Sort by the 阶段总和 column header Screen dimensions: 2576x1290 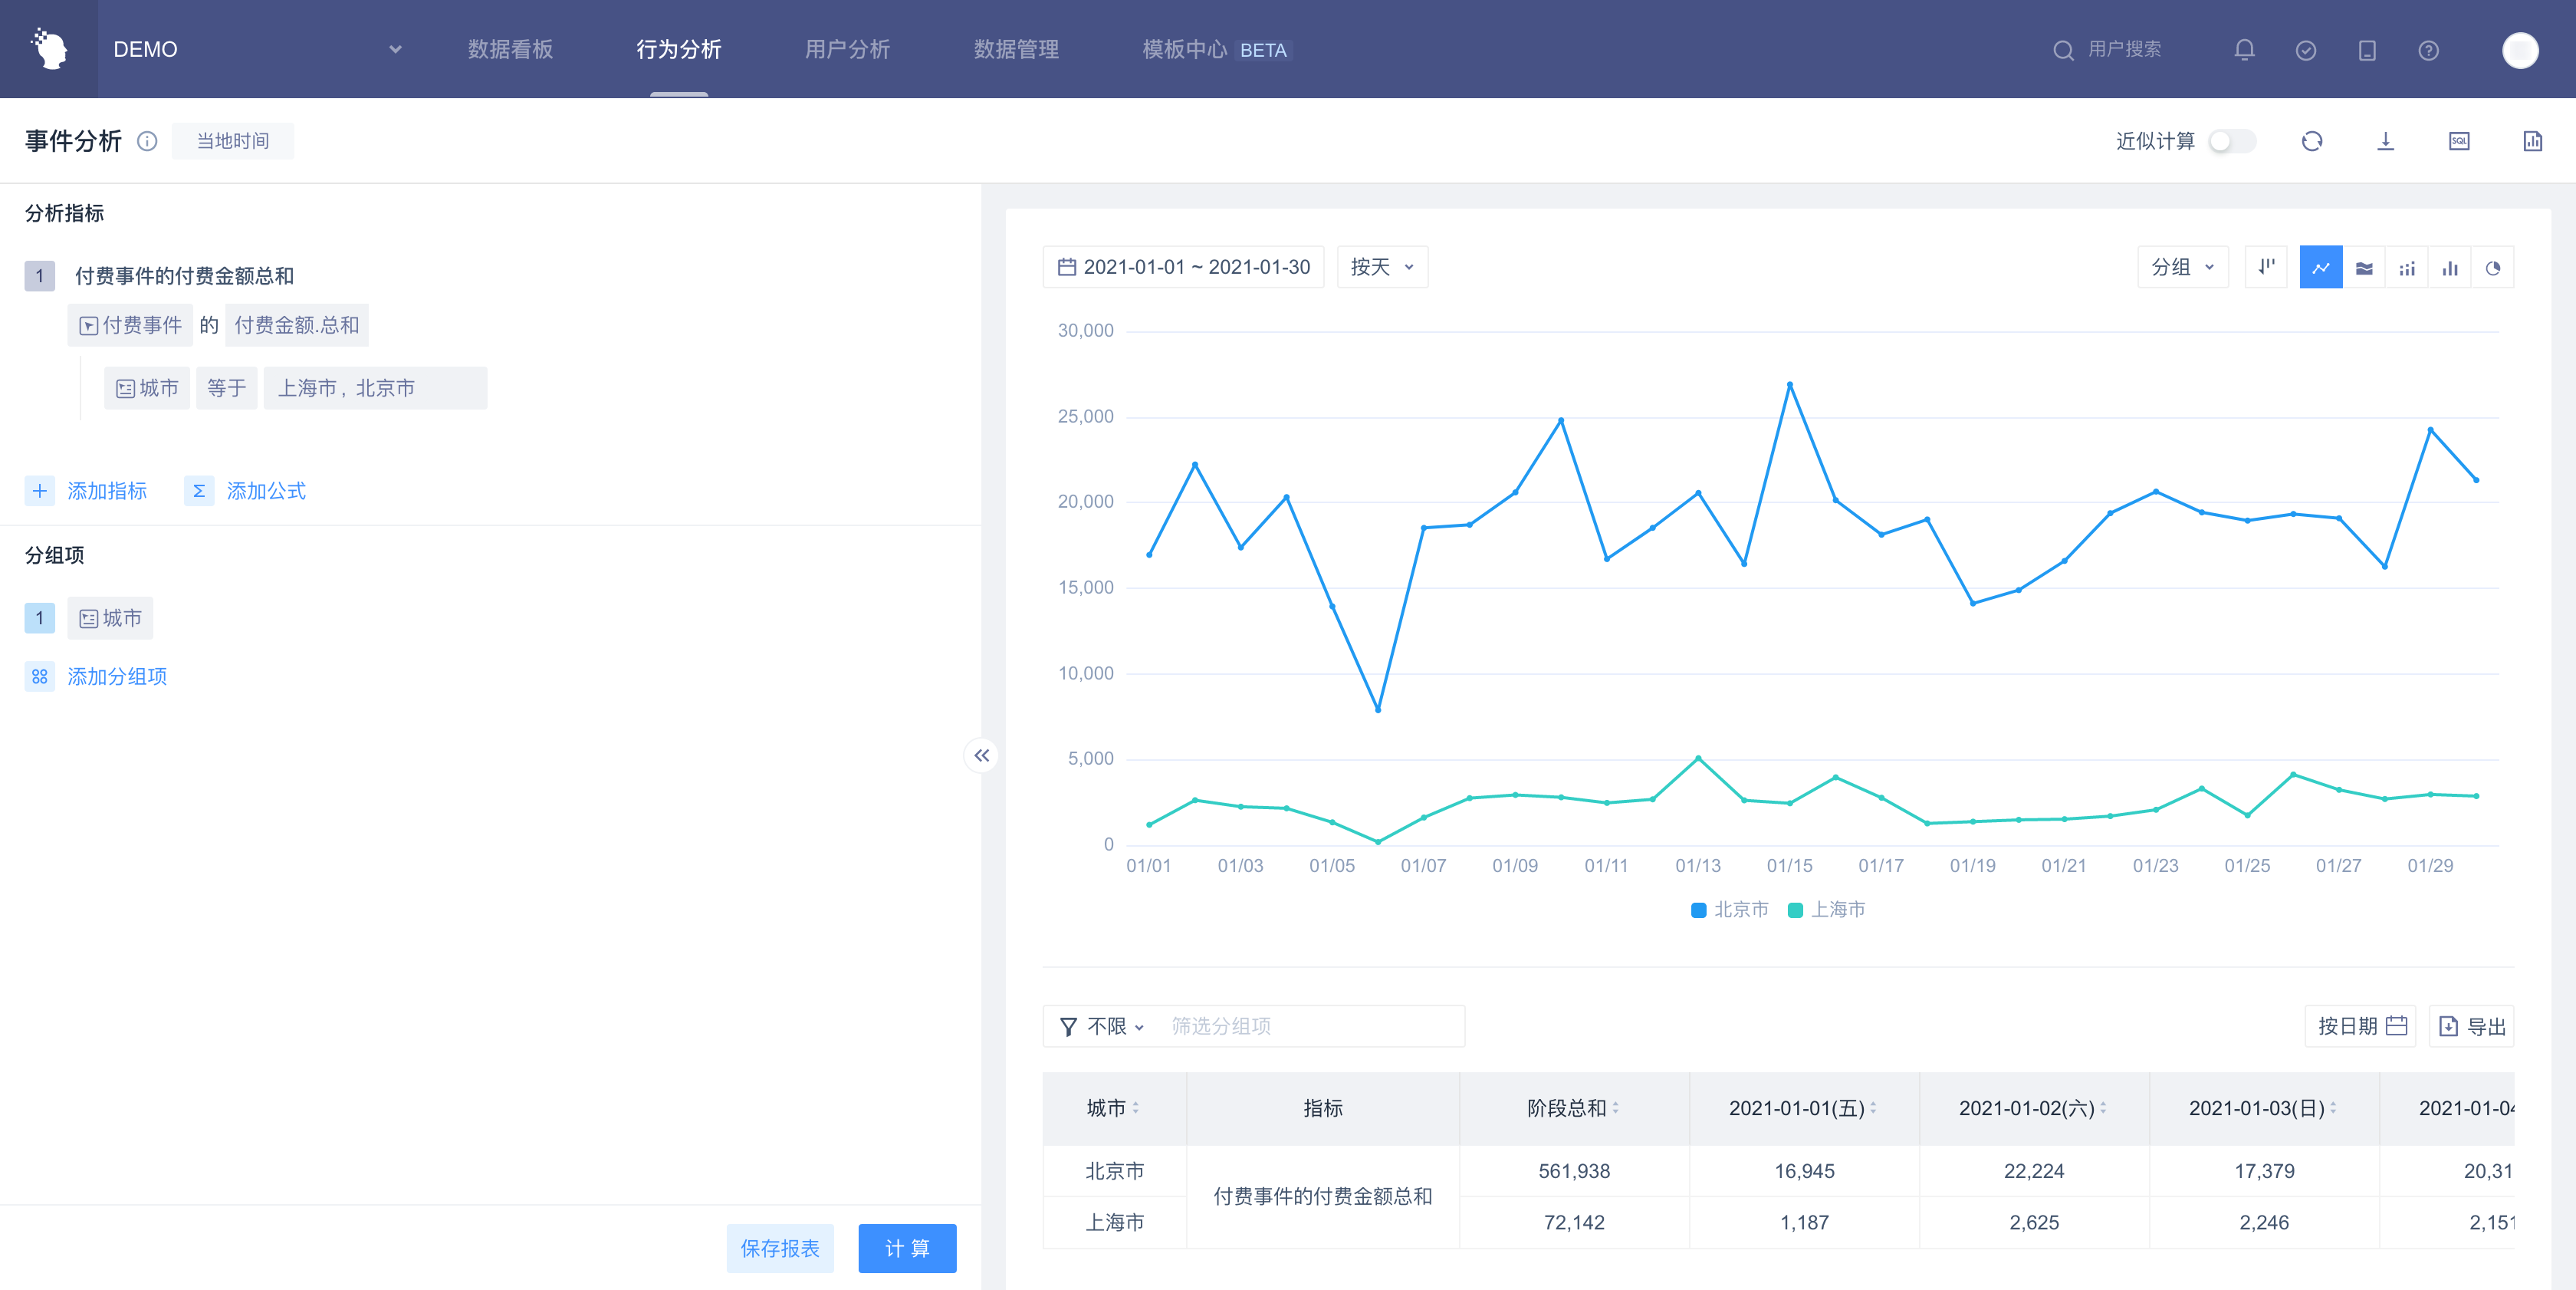(1573, 1108)
